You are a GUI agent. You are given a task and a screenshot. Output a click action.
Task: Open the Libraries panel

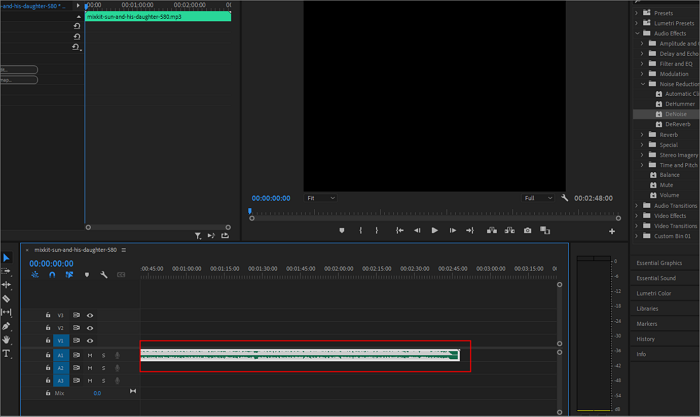pos(647,309)
